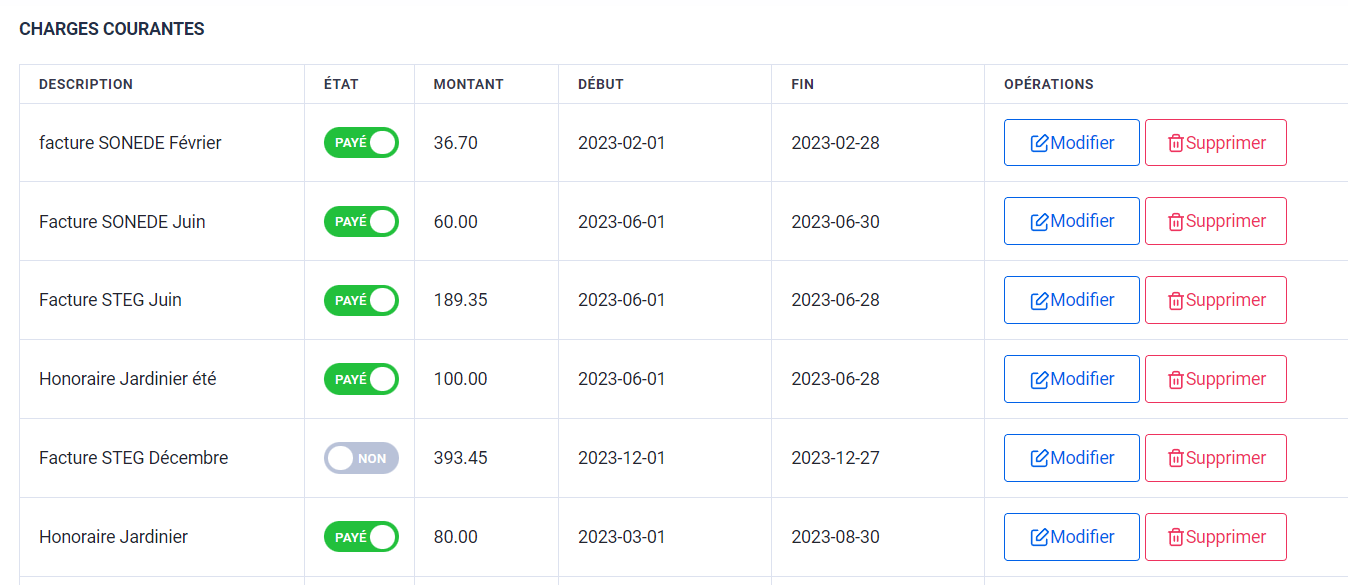
Task: Click edit icon for Honoraire Jardinier été
Action: [x=1040, y=380]
